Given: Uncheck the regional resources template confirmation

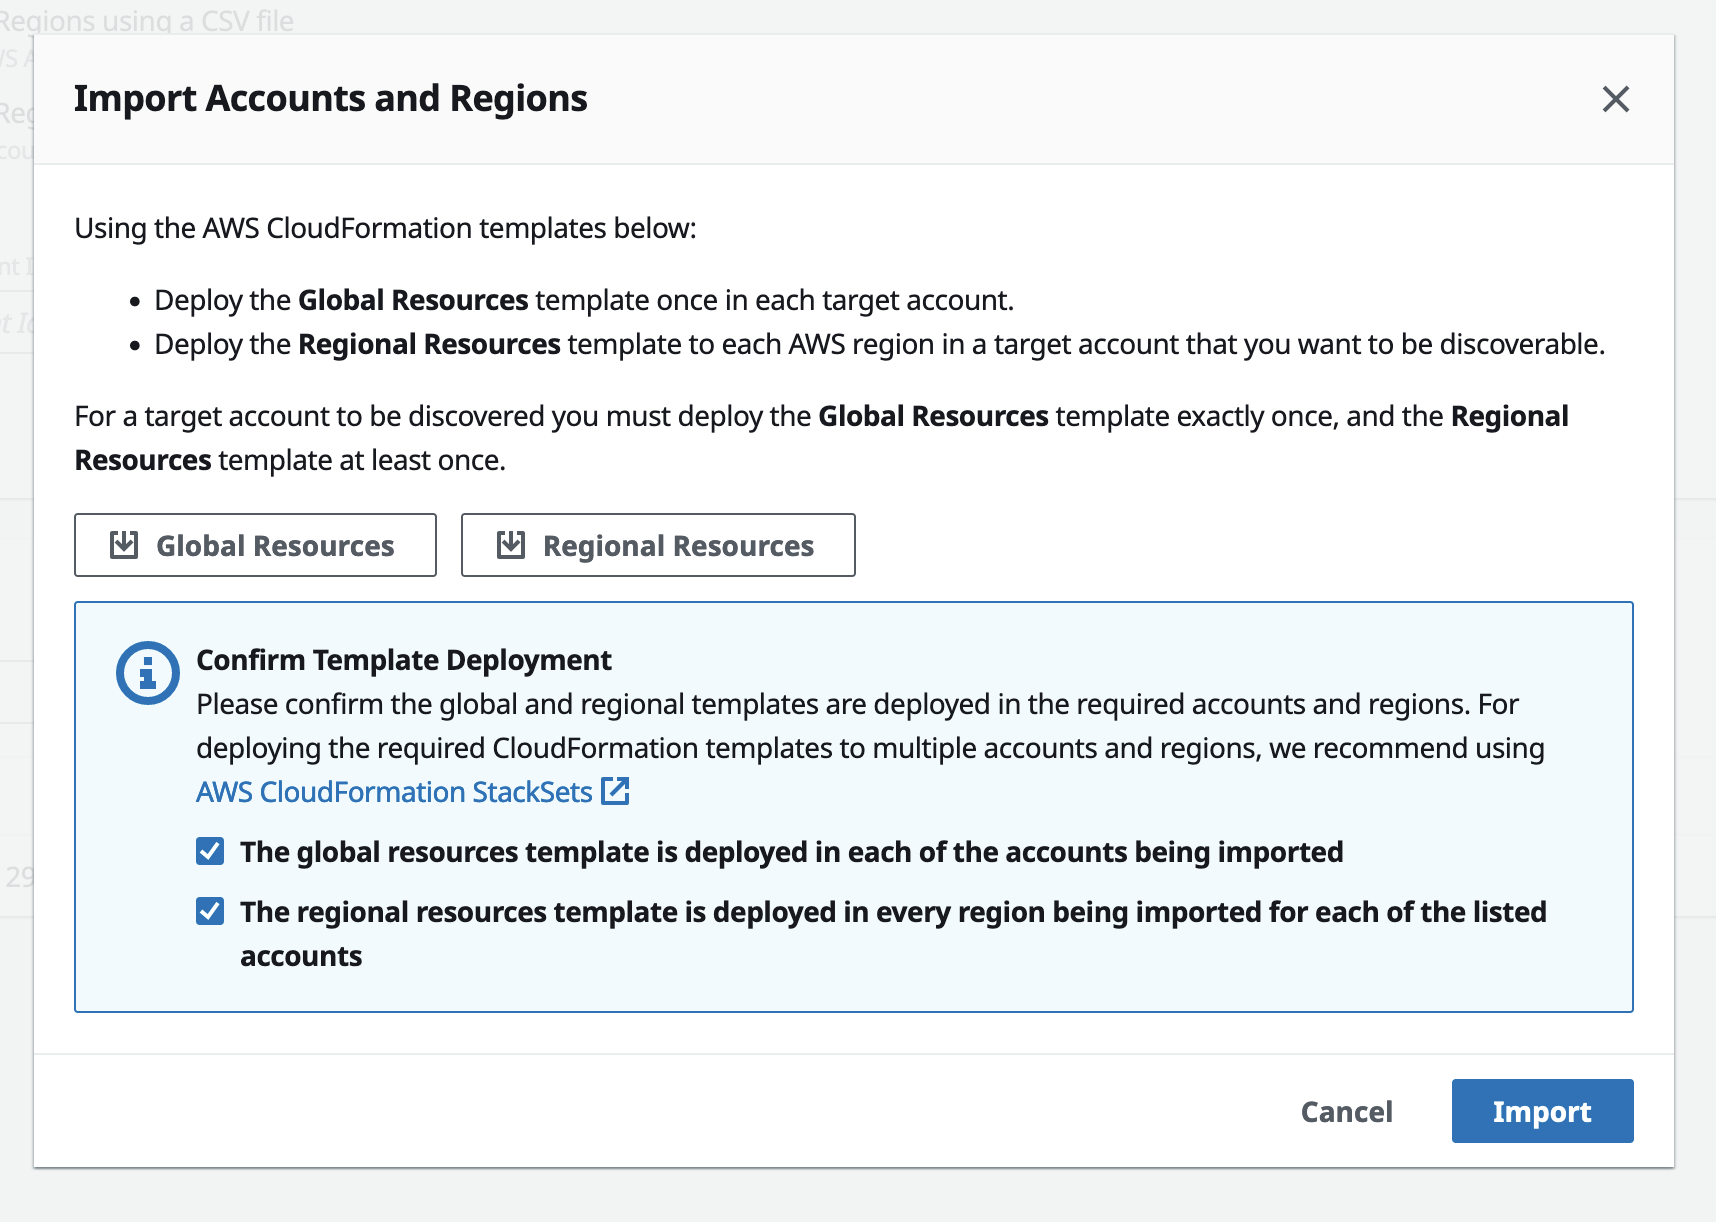Looking at the screenshot, I should 209,911.
